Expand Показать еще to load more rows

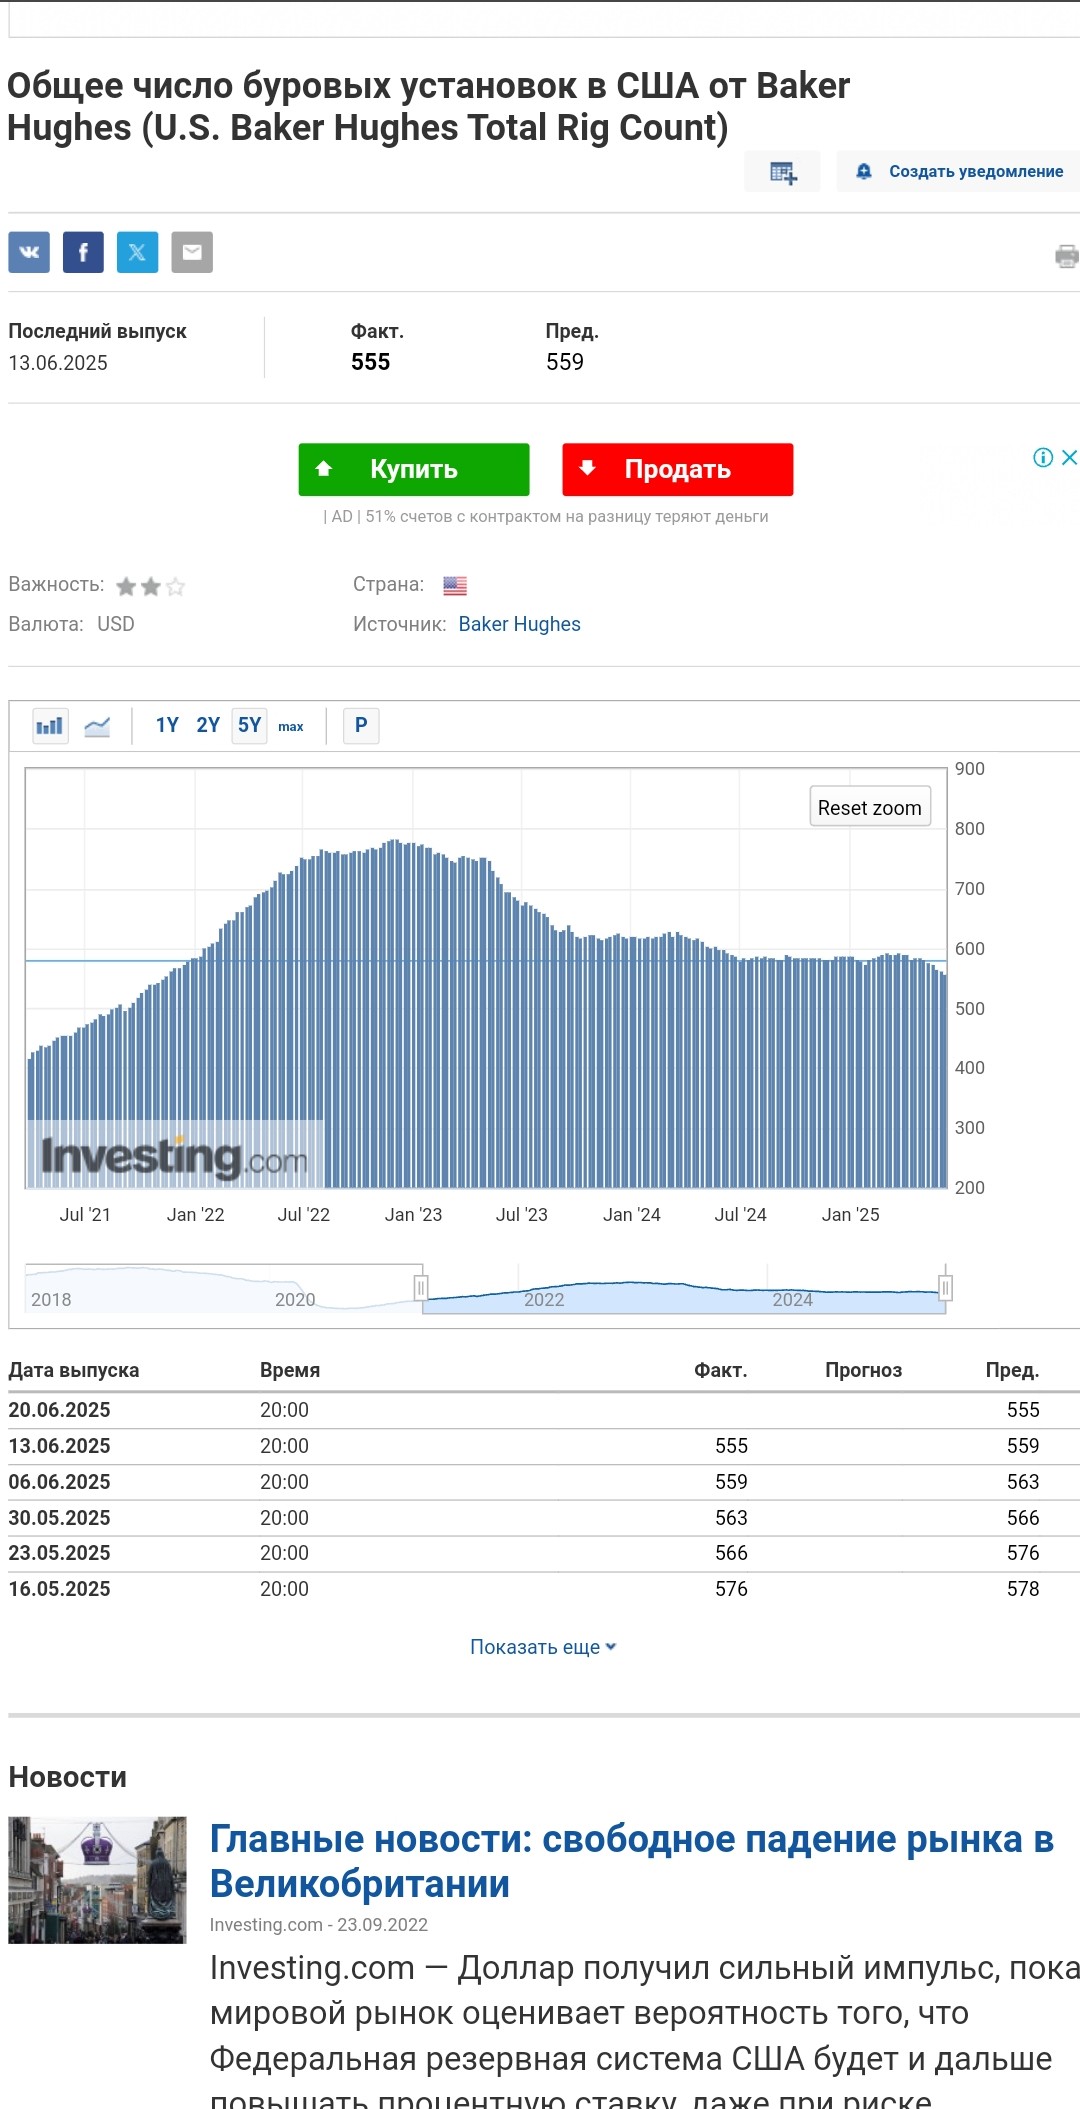click(x=543, y=1647)
